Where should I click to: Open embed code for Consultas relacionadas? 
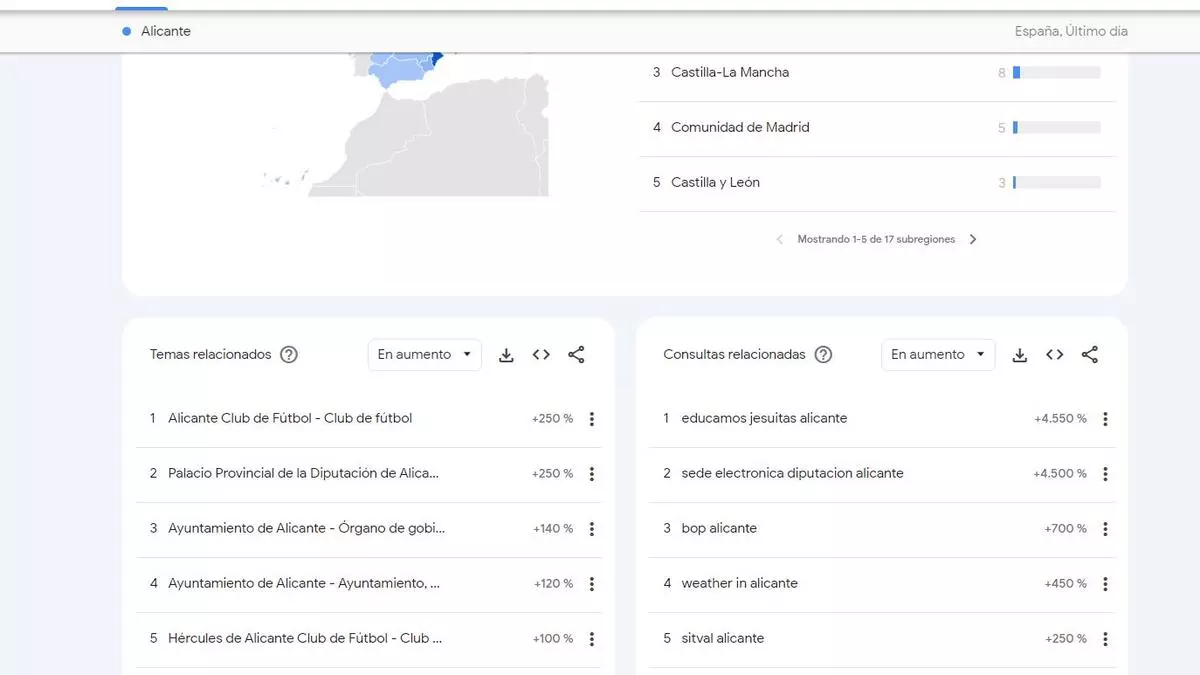(1054, 355)
